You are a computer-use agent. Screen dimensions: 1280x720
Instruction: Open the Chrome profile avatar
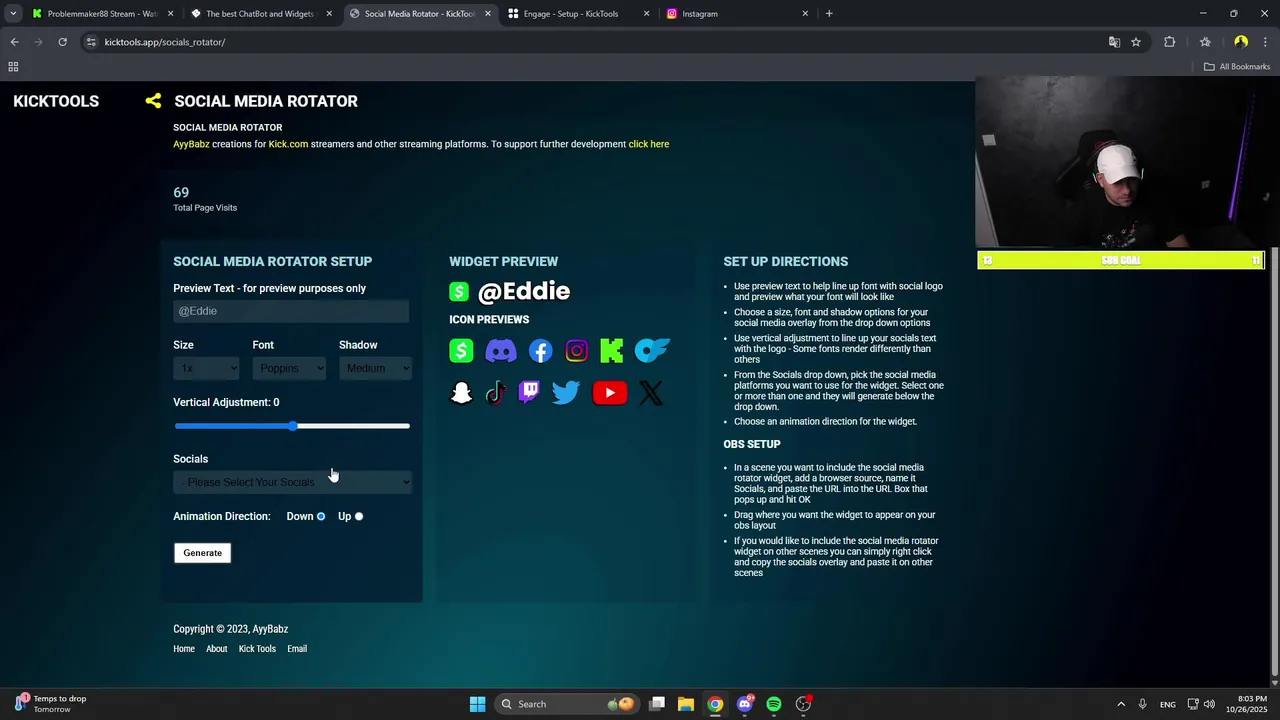tap(1241, 42)
